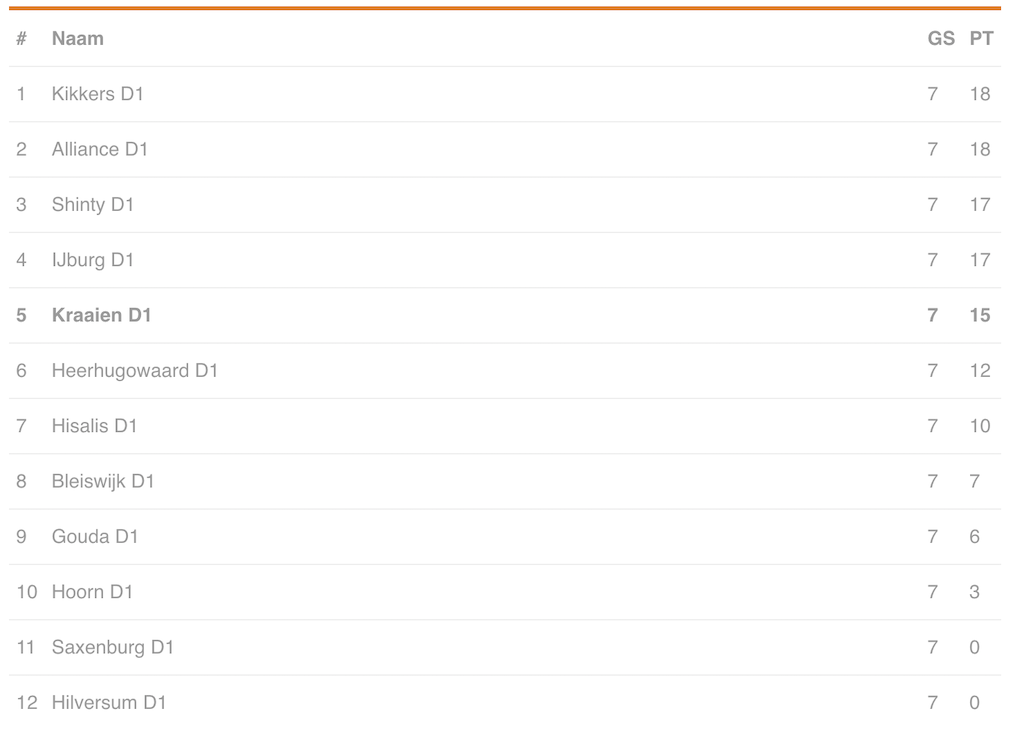Click the PT column header
This screenshot has height=747, width=1024.
[981, 39]
